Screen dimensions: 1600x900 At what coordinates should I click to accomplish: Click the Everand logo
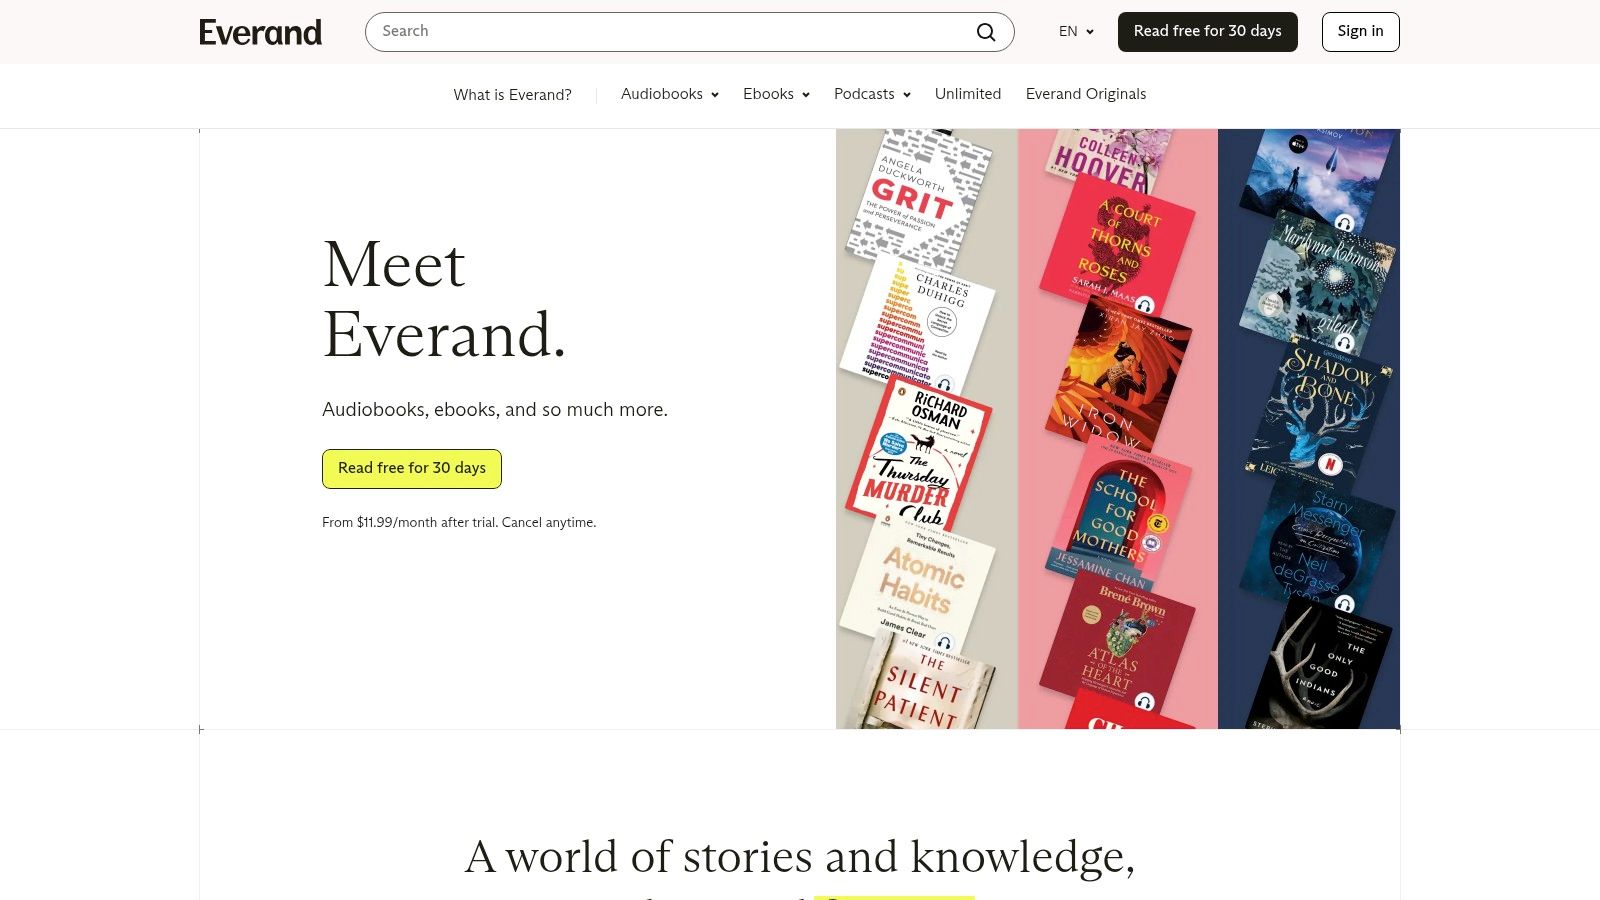pos(260,31)
